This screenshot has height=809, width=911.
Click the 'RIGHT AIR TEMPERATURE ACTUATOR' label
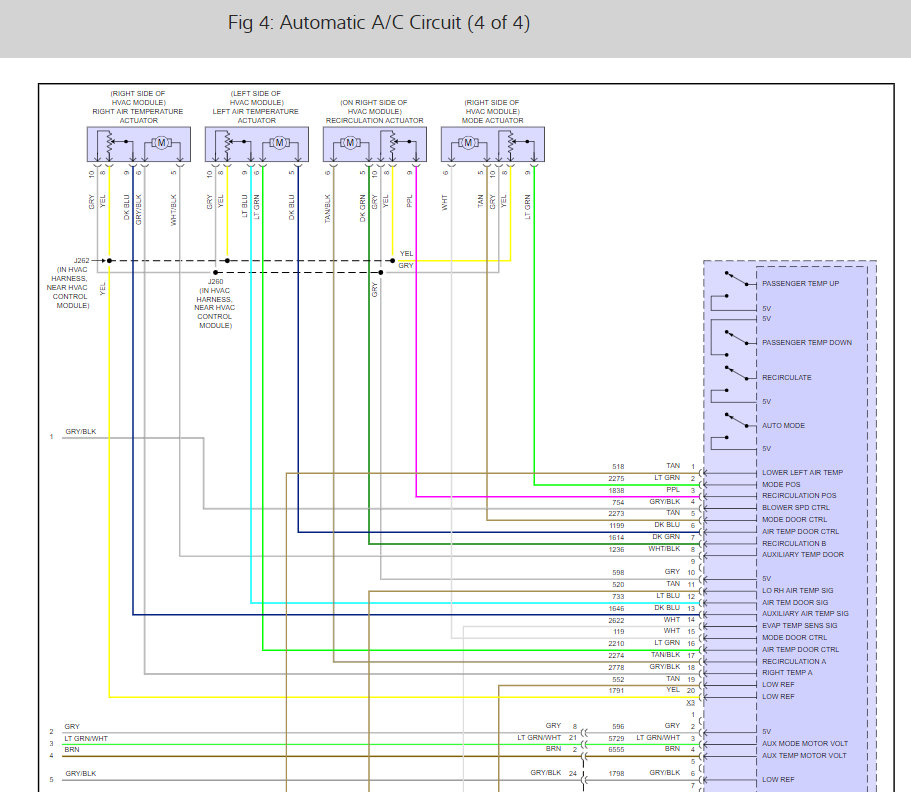click(x=138, y=116)
